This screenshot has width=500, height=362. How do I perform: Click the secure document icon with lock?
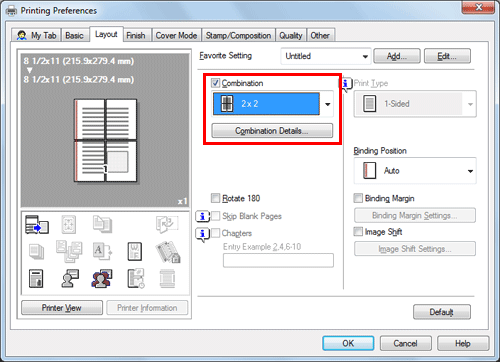(x=36, y=279)
